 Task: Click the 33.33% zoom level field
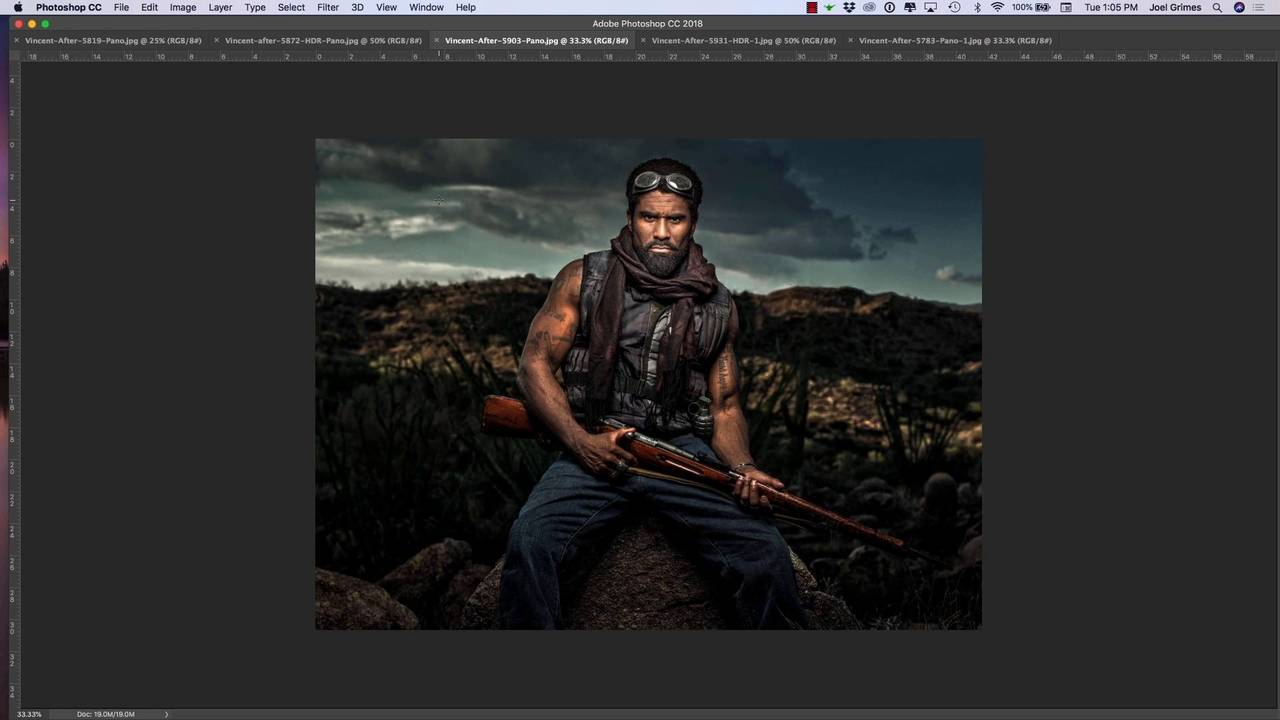click(x=29, y=714)
